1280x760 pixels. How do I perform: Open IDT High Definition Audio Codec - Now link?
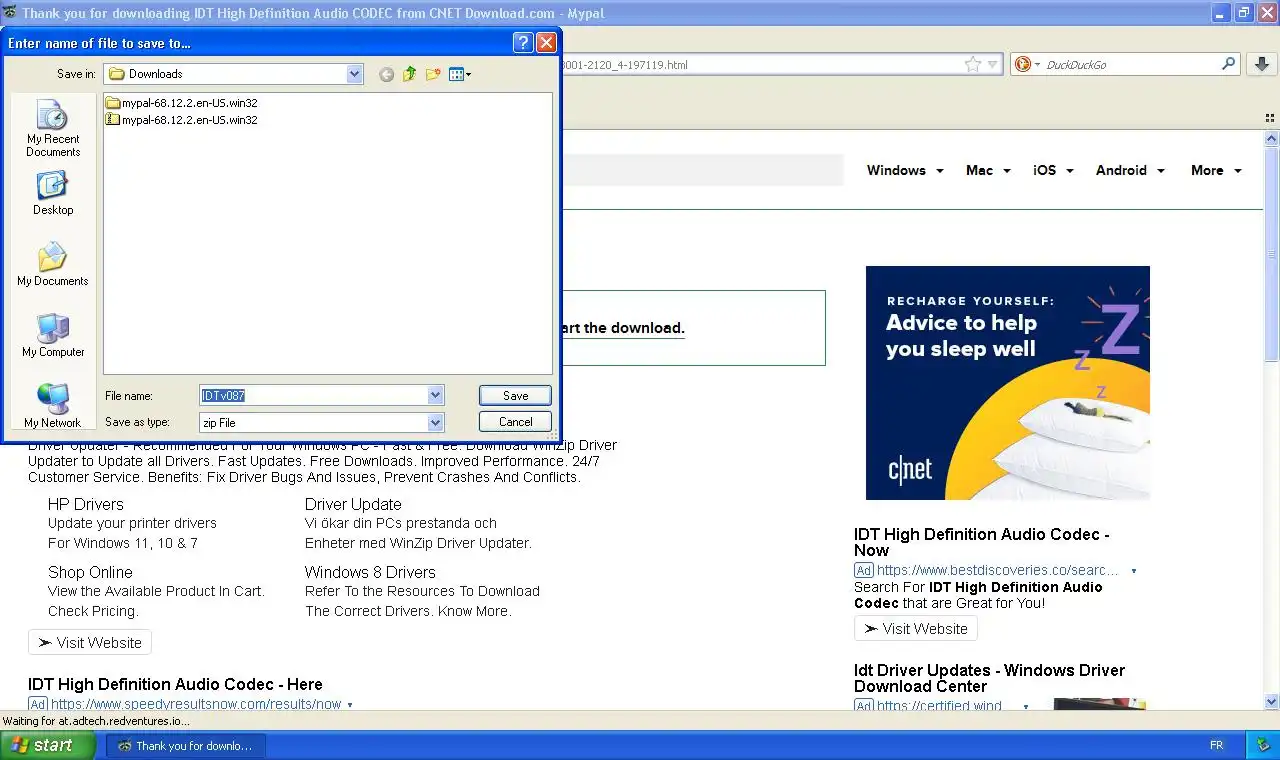coord(981,542)
